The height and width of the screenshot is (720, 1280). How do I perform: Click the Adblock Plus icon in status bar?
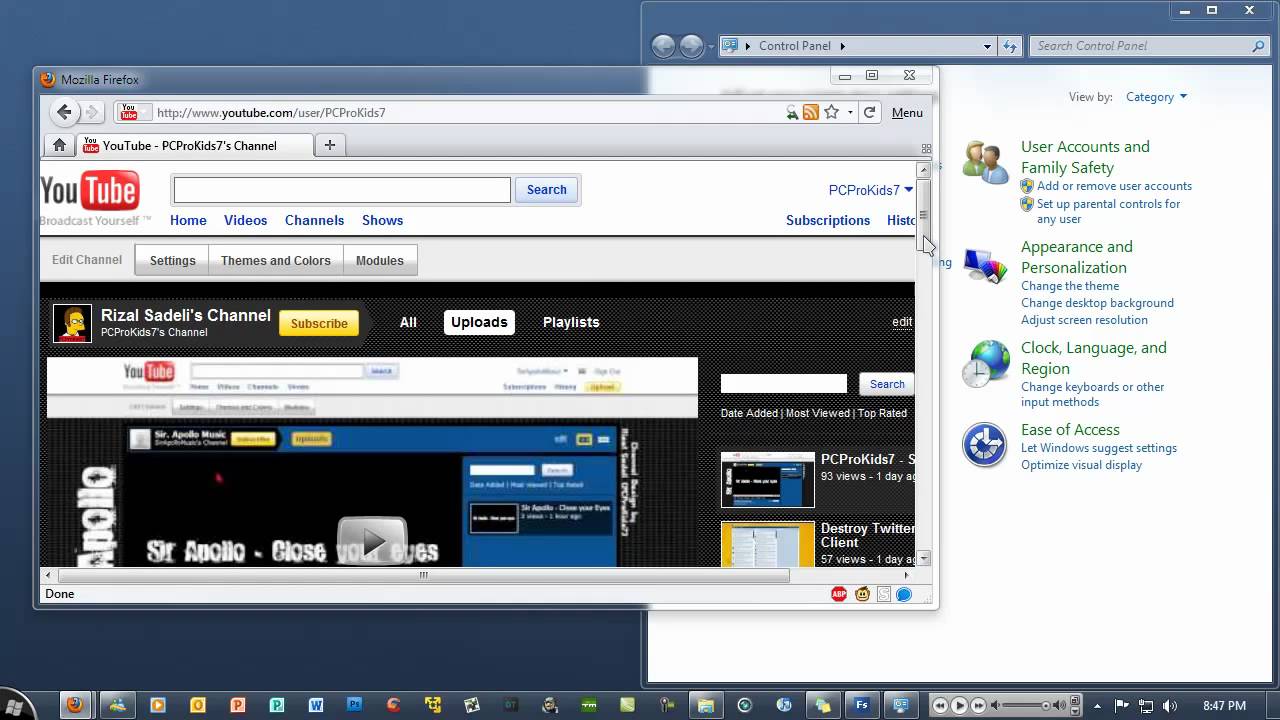[839, 594]
